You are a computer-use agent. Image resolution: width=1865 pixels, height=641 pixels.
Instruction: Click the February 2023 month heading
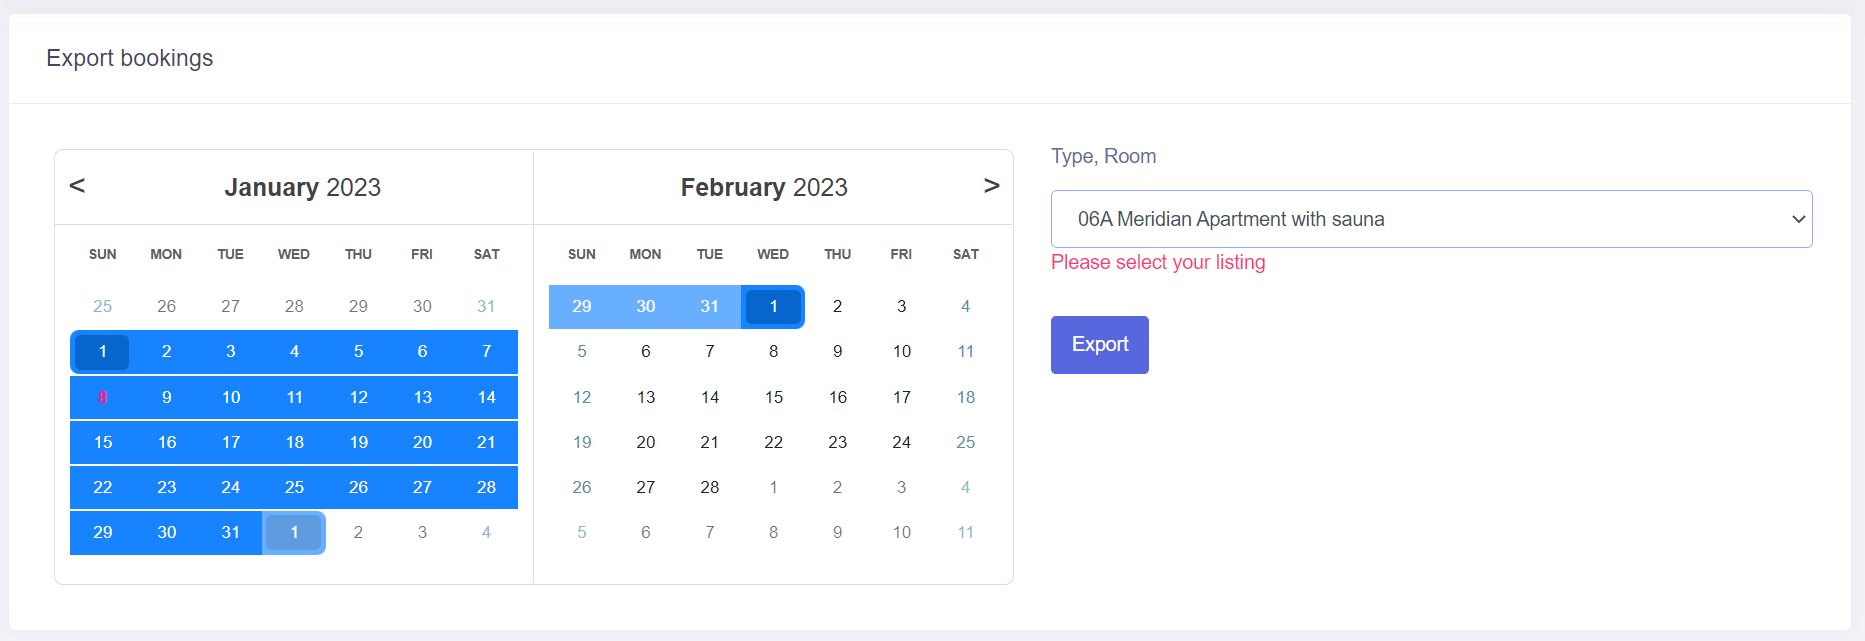tap(764, 187)
